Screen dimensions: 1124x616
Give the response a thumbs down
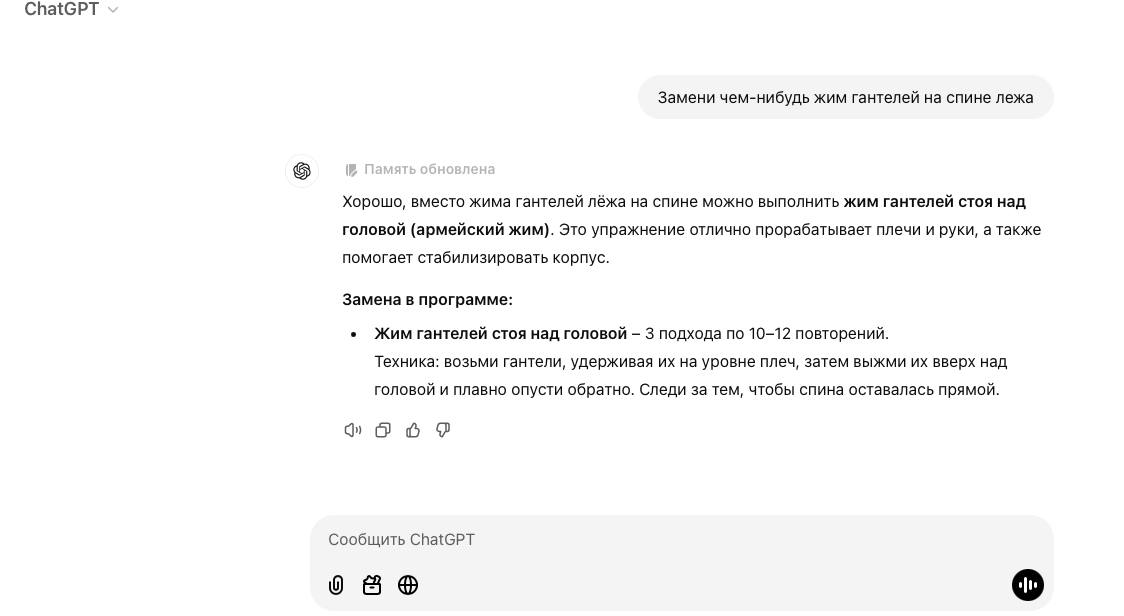443,429
